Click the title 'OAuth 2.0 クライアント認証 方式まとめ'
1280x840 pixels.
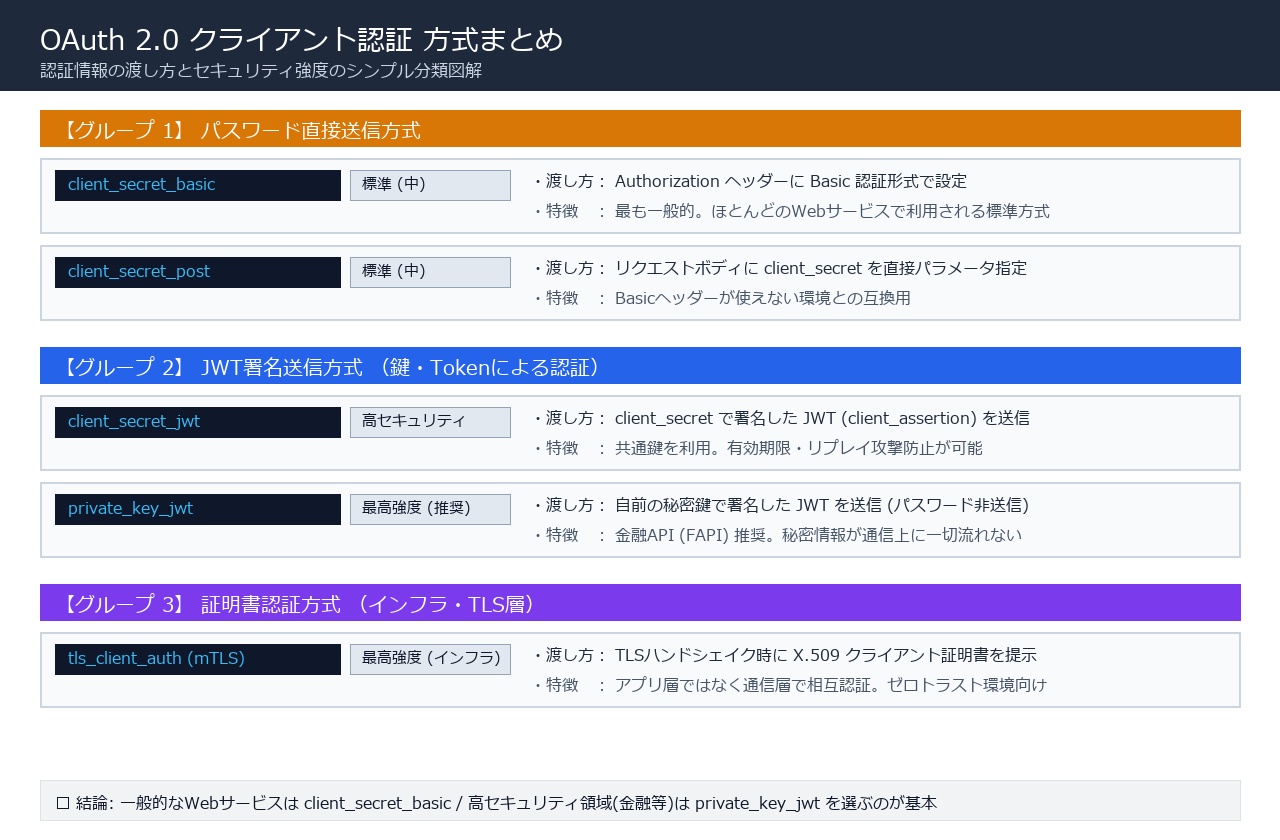pos(301,39)
